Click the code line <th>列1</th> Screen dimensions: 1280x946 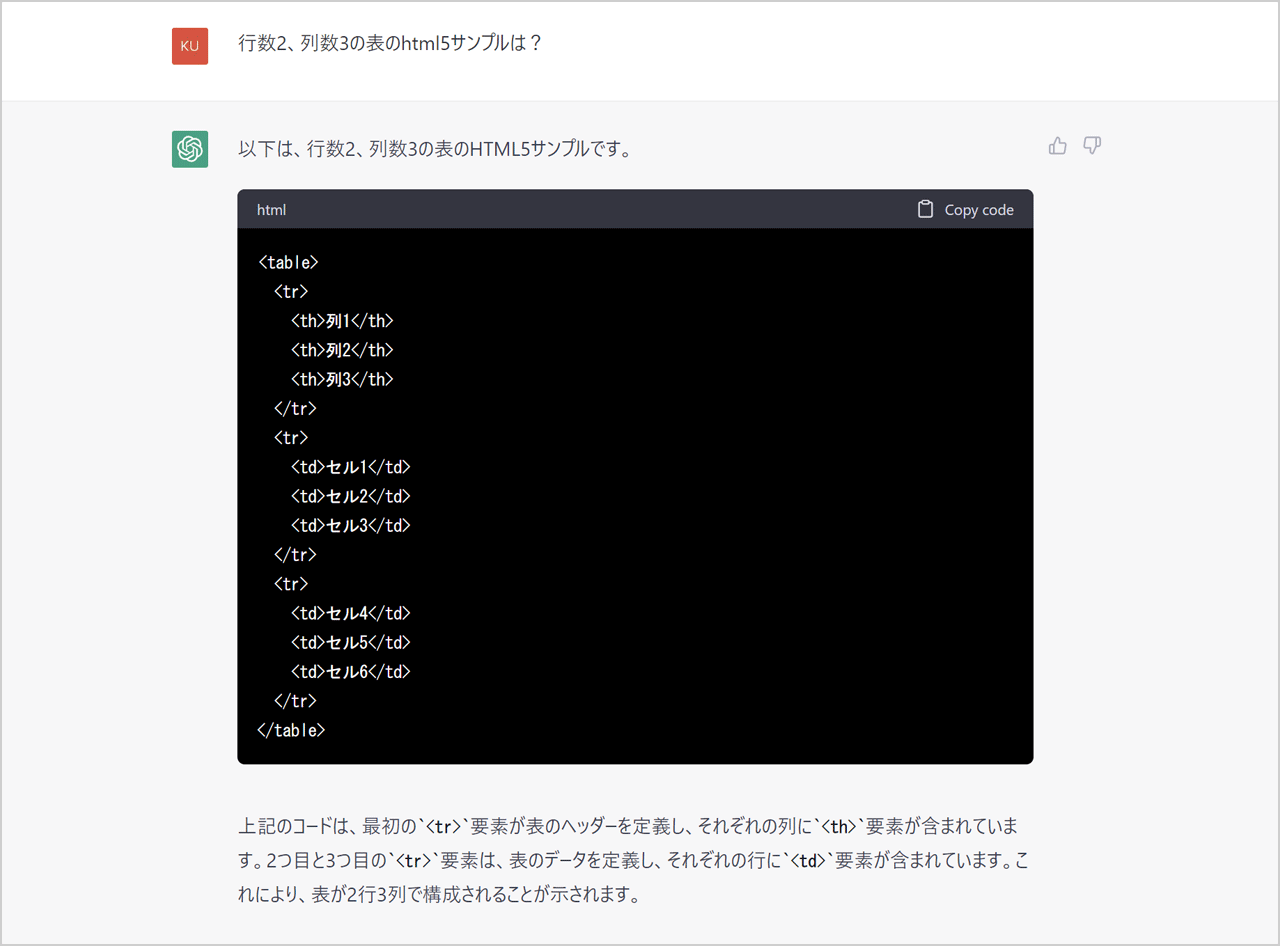click(342, 321)
